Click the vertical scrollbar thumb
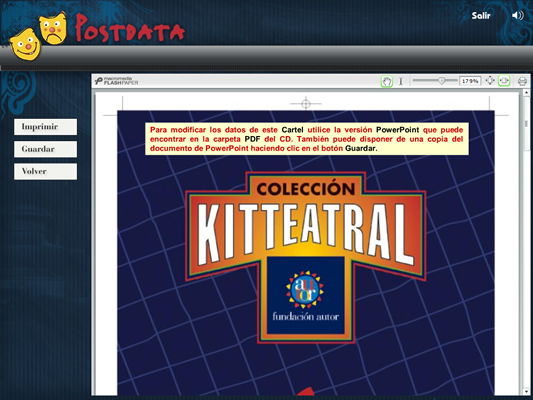The height and width of the screenshot is (400, 533). tap(526, 123)
